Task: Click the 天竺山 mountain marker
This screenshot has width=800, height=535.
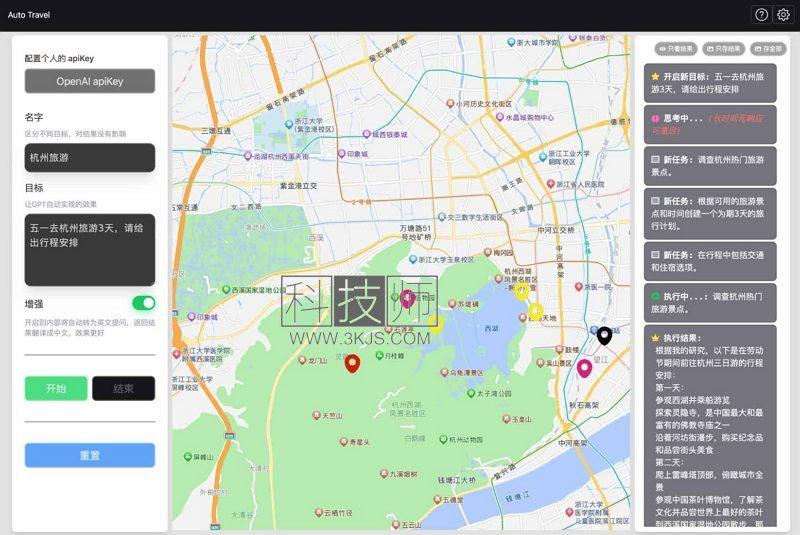Action: pos(316,415)
